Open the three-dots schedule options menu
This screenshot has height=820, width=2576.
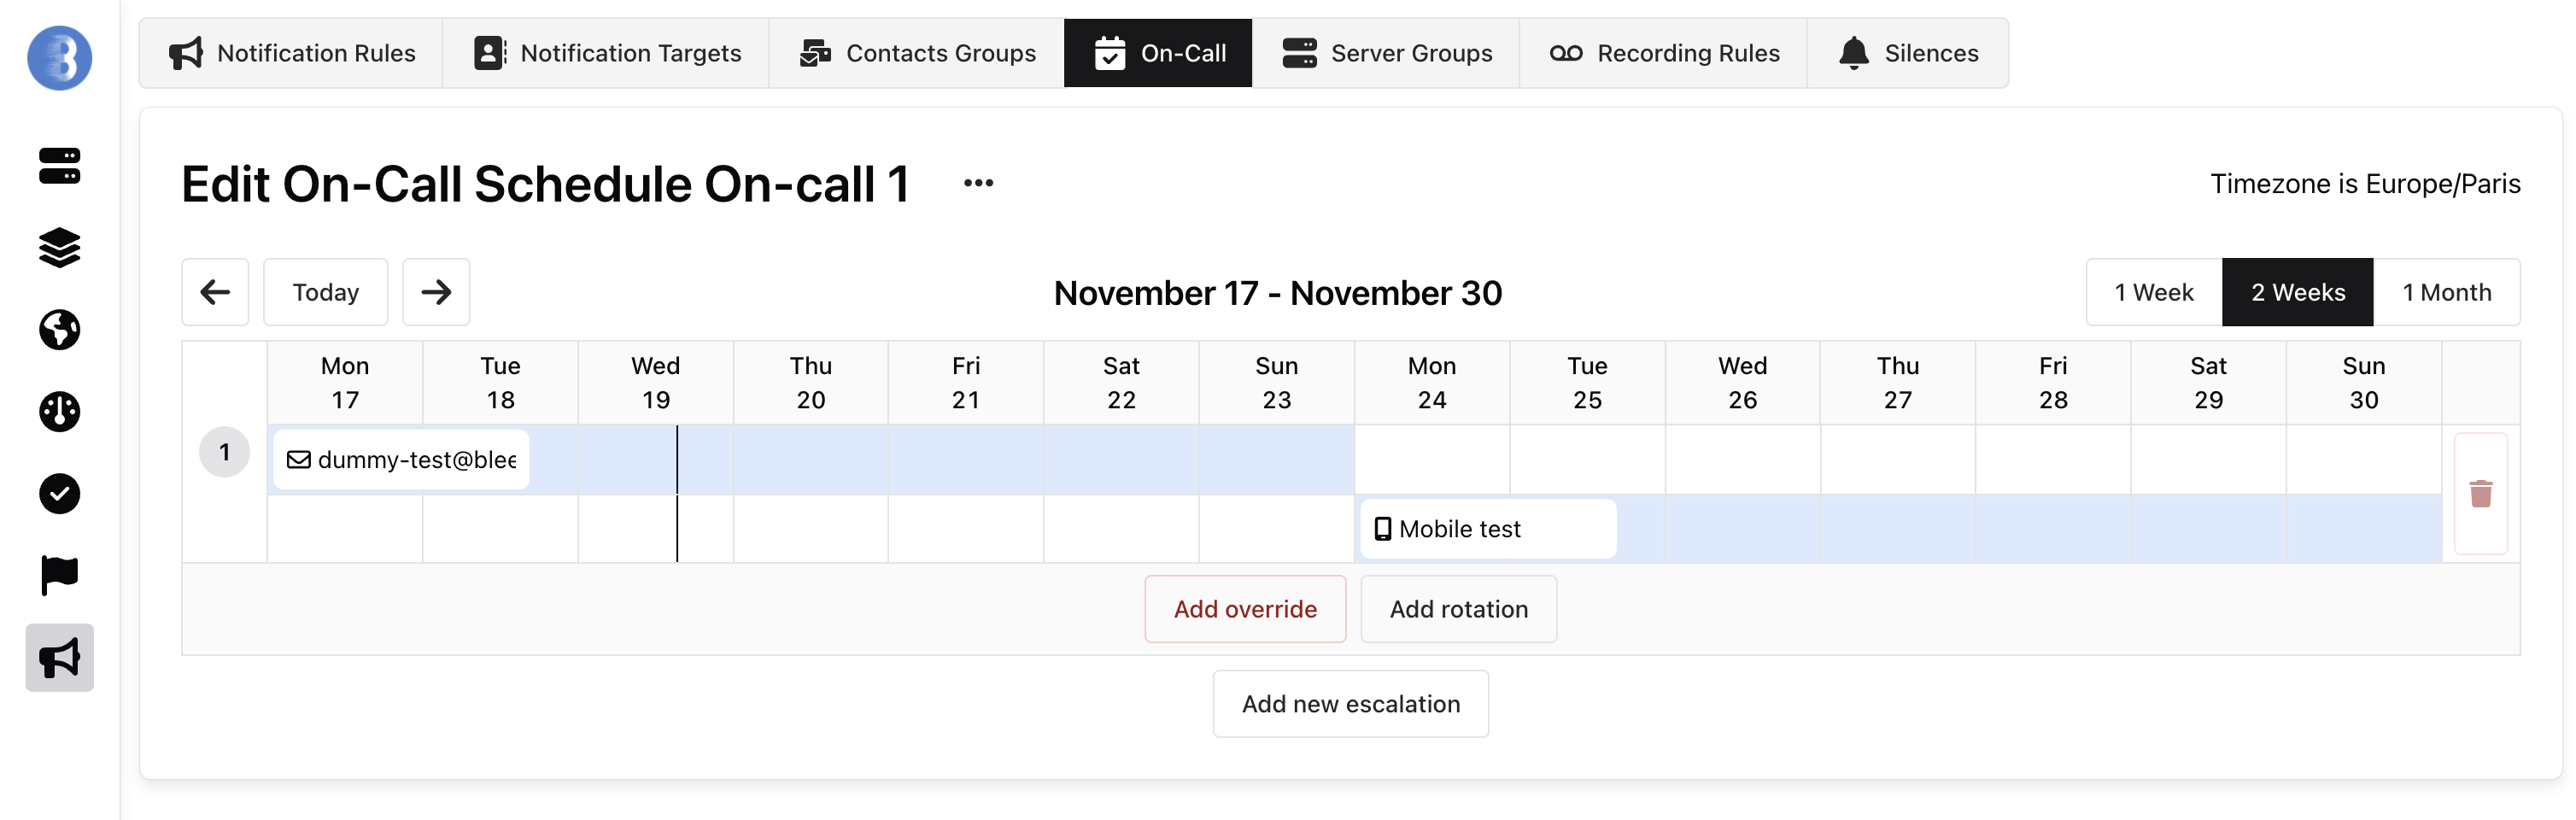tap(978, 183)
